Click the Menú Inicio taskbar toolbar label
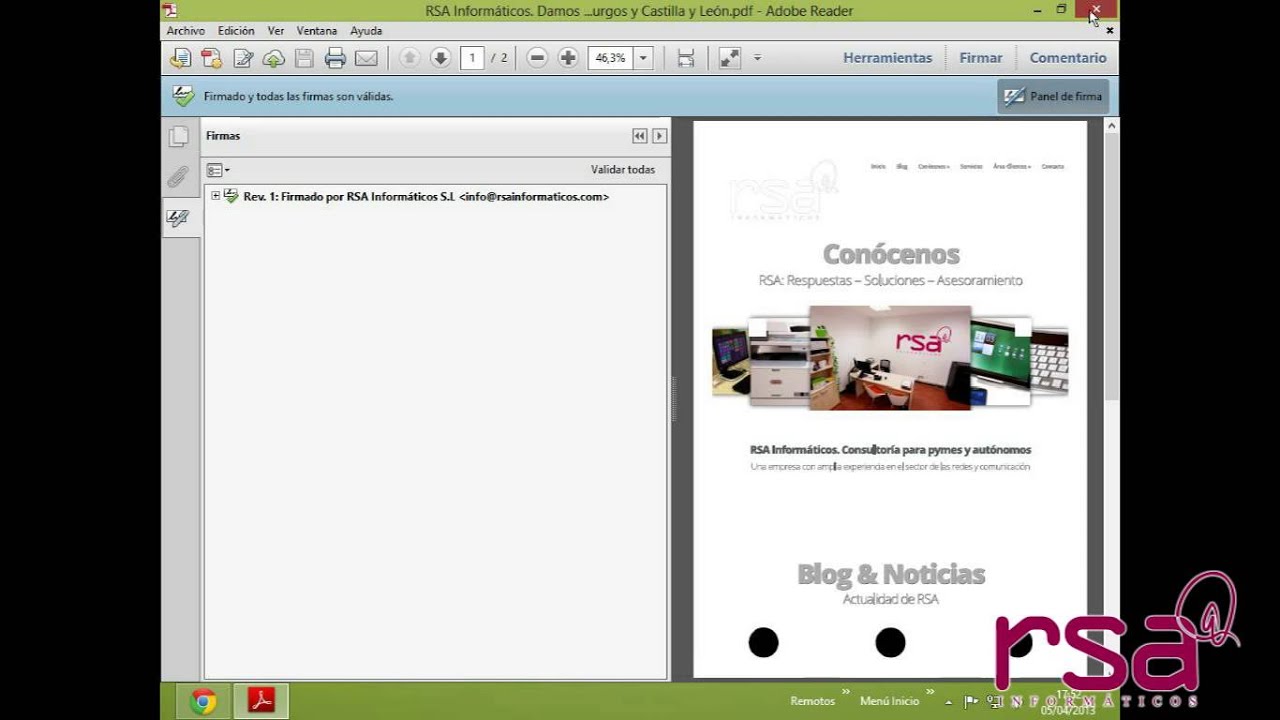1280x720 pixels. [889, 702]
